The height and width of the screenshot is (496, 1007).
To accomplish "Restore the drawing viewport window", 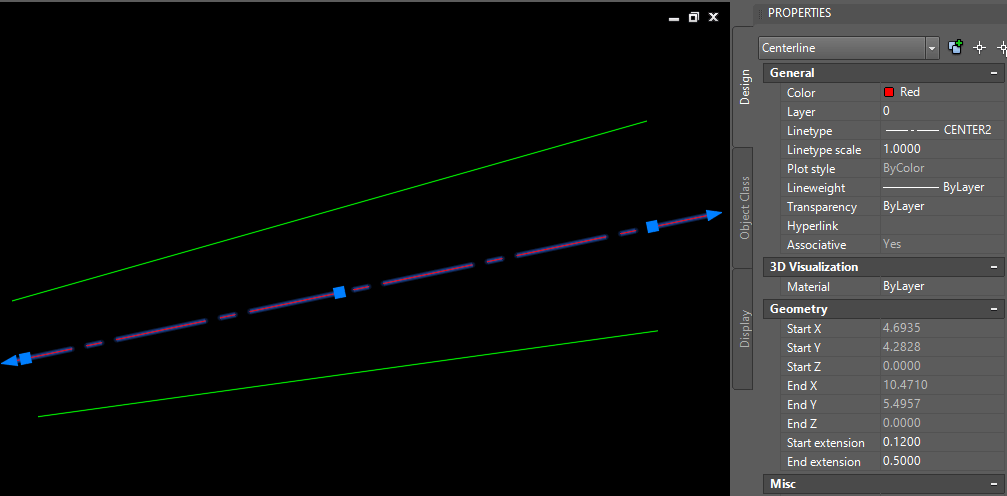I will pyautogui.click(x=694, y=17).
